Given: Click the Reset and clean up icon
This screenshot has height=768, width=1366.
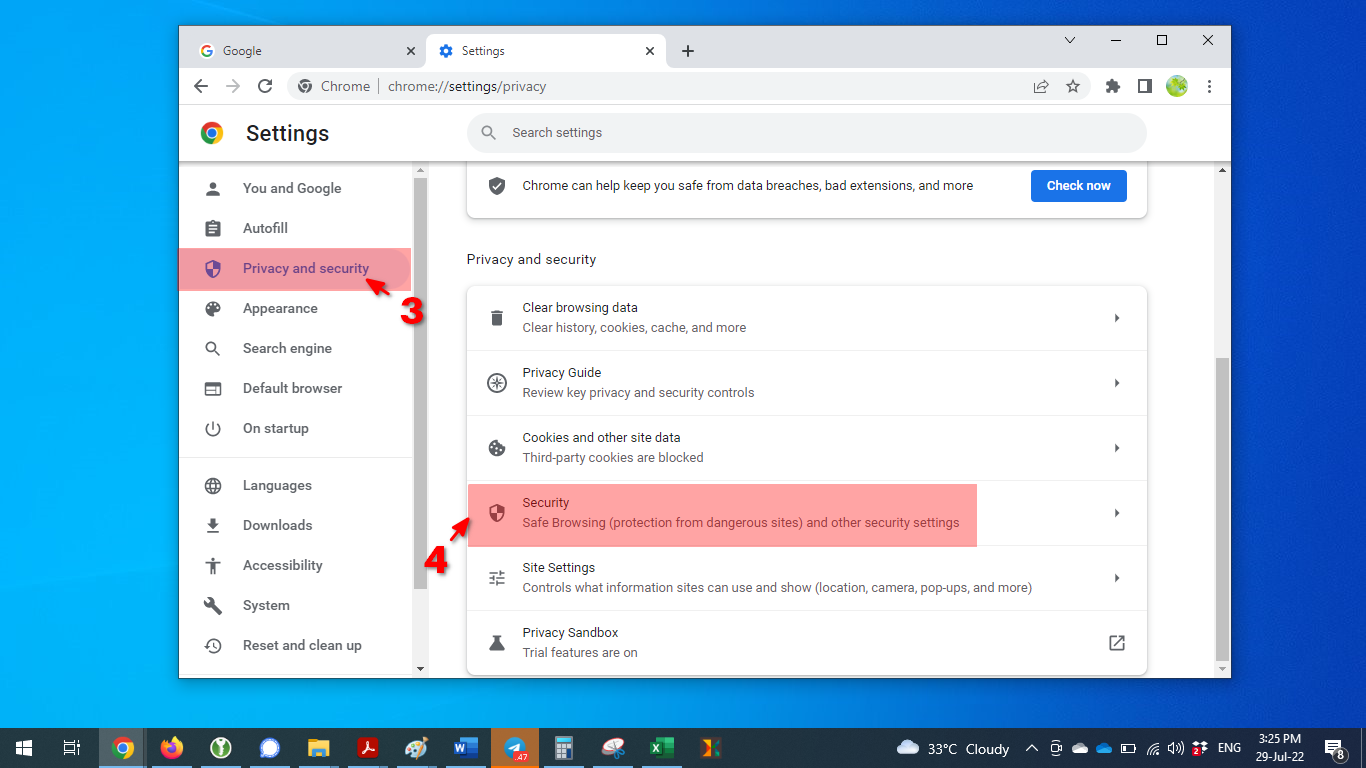Looking at the screenshot, I should tap(213, 646).
